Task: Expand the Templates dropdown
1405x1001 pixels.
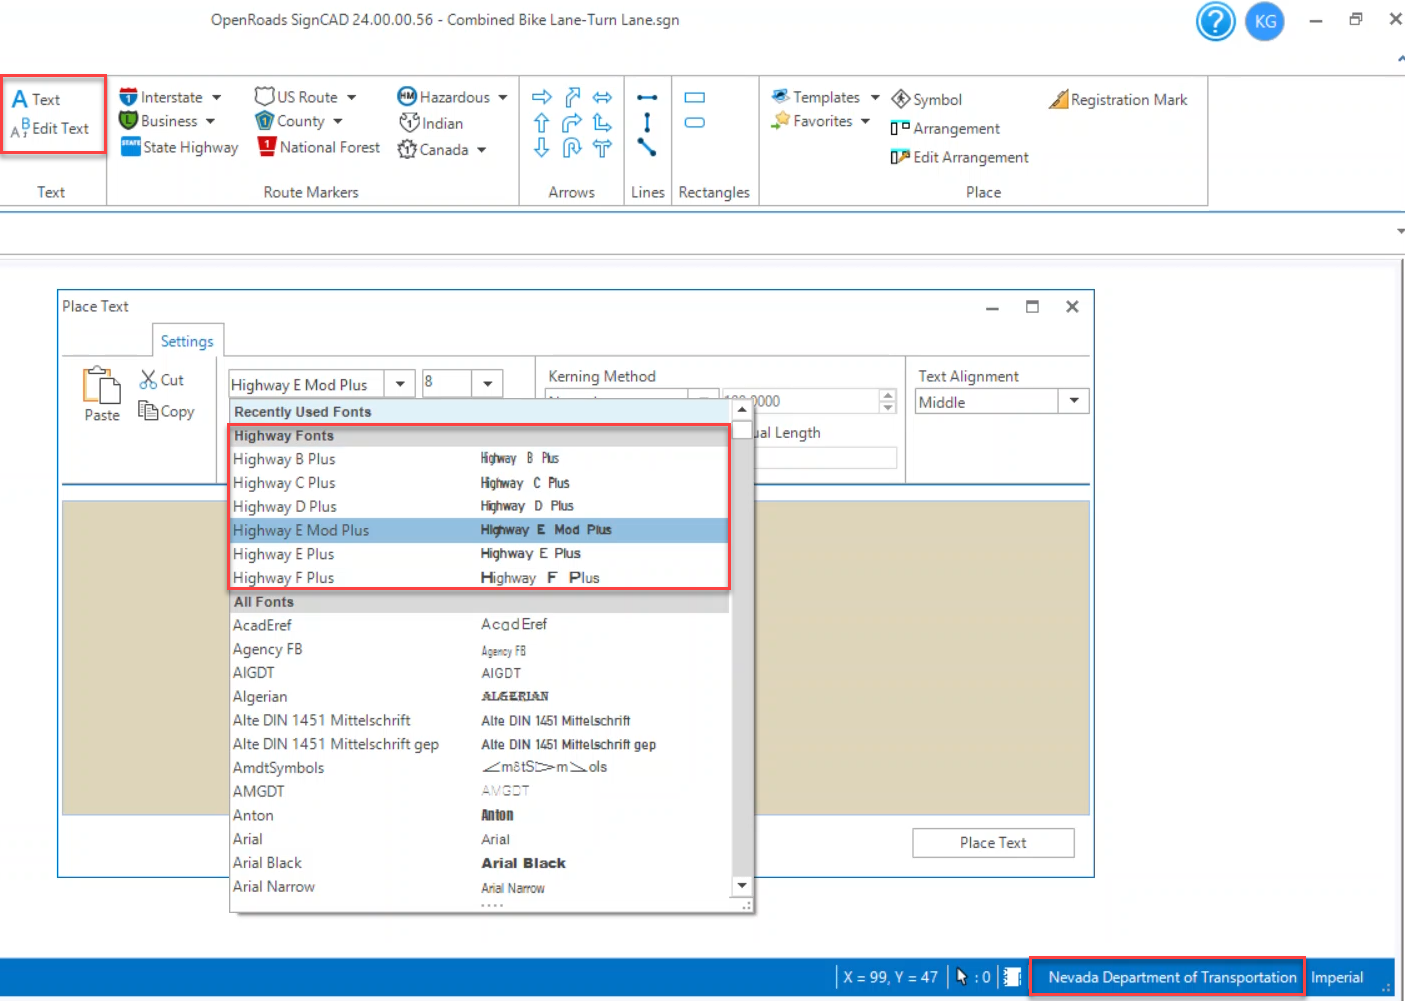Action: point(875,97)
